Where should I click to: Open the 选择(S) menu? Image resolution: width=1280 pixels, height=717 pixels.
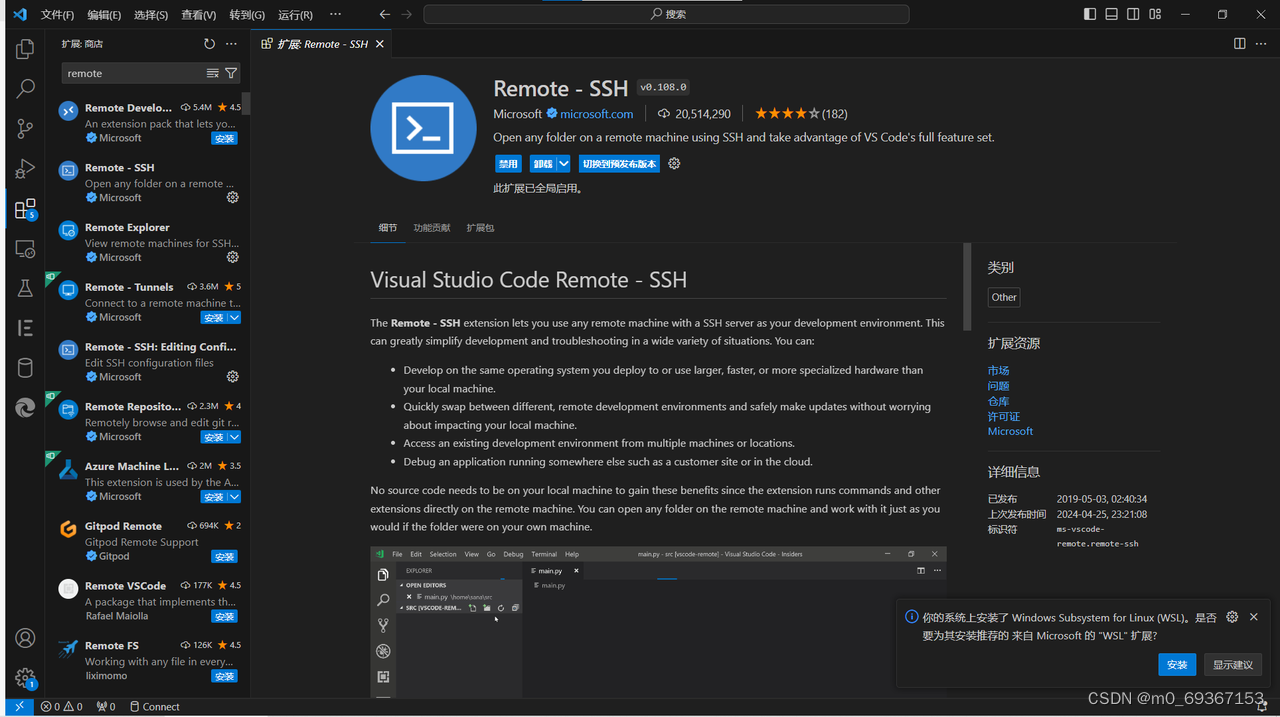151,15
